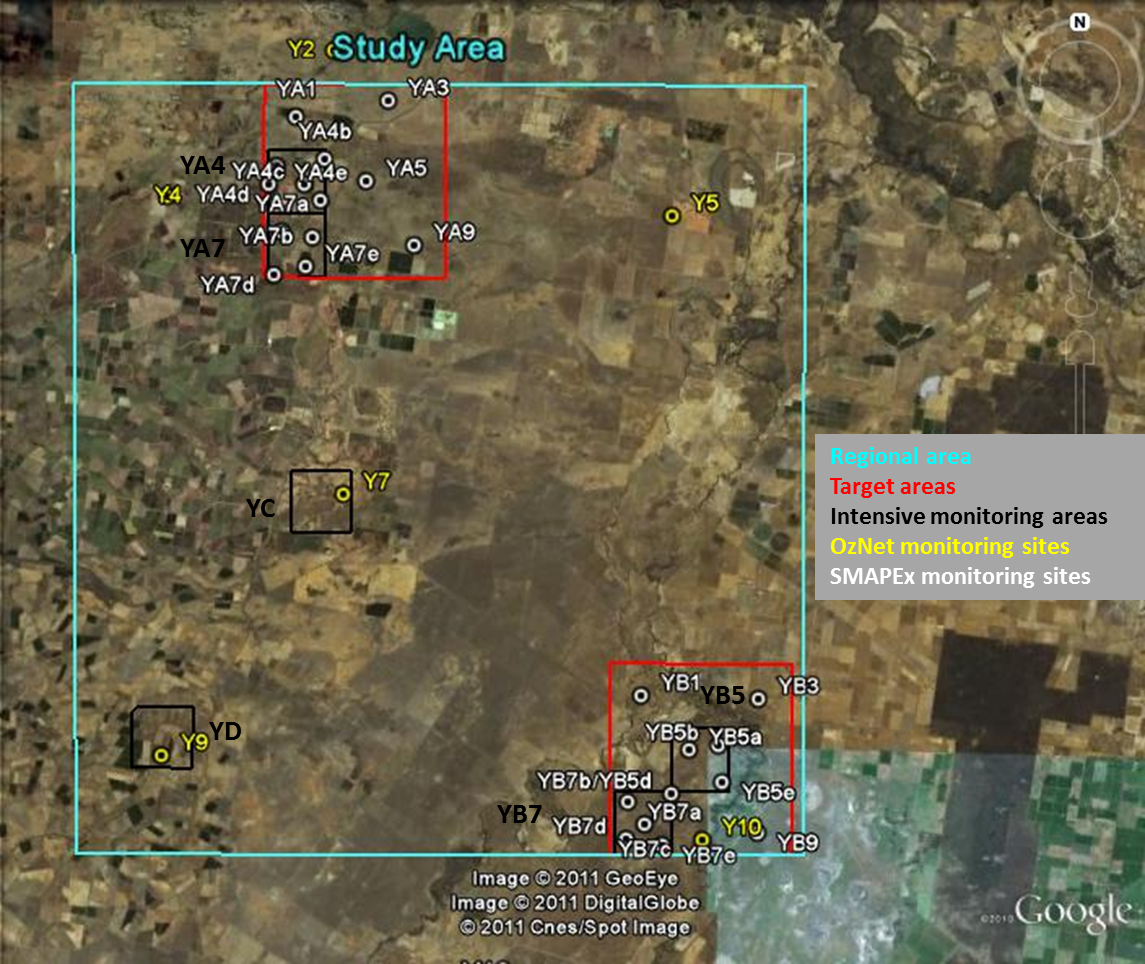The width and height of the screenshot is (1145, 964).
Task: Select the yellow Y5 OzNet site marker
Action: (x=672, y=215)
